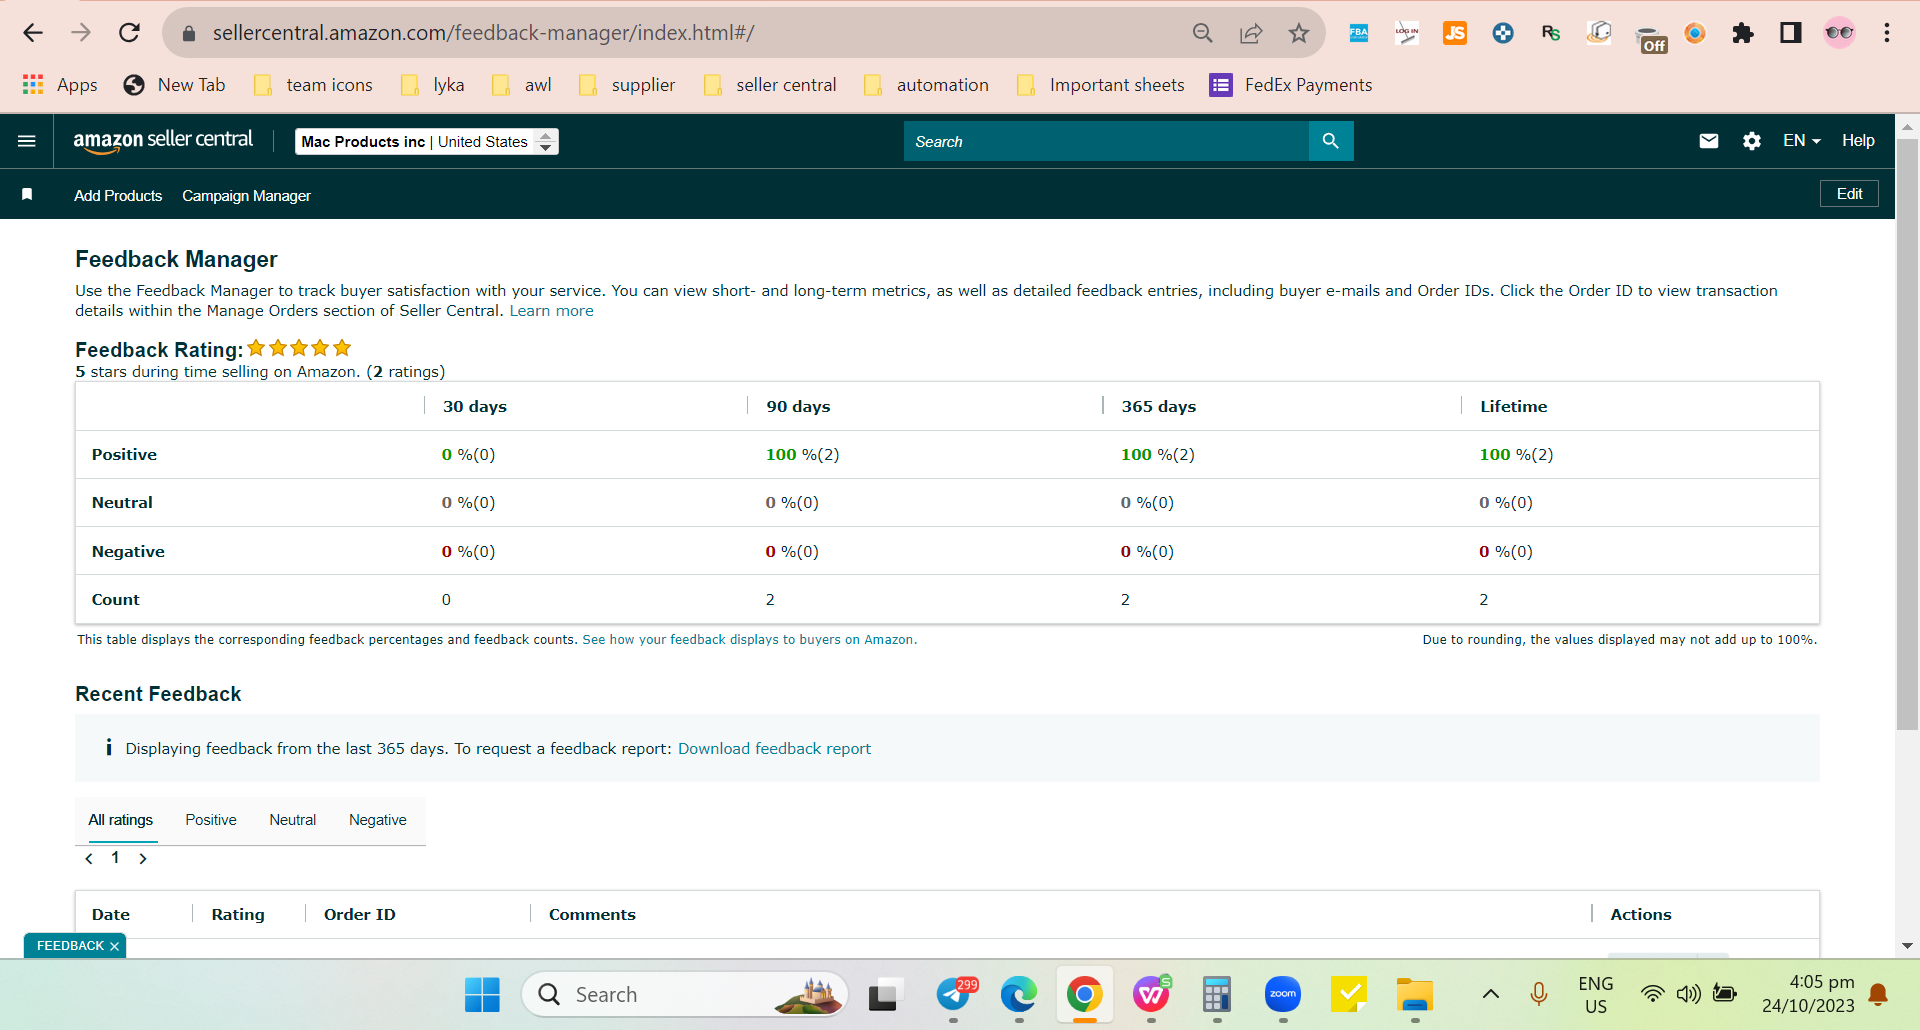Click the search magnifier button in Seller Central
This screenshot has height=1030, width=1920.
click(1331, 141)
